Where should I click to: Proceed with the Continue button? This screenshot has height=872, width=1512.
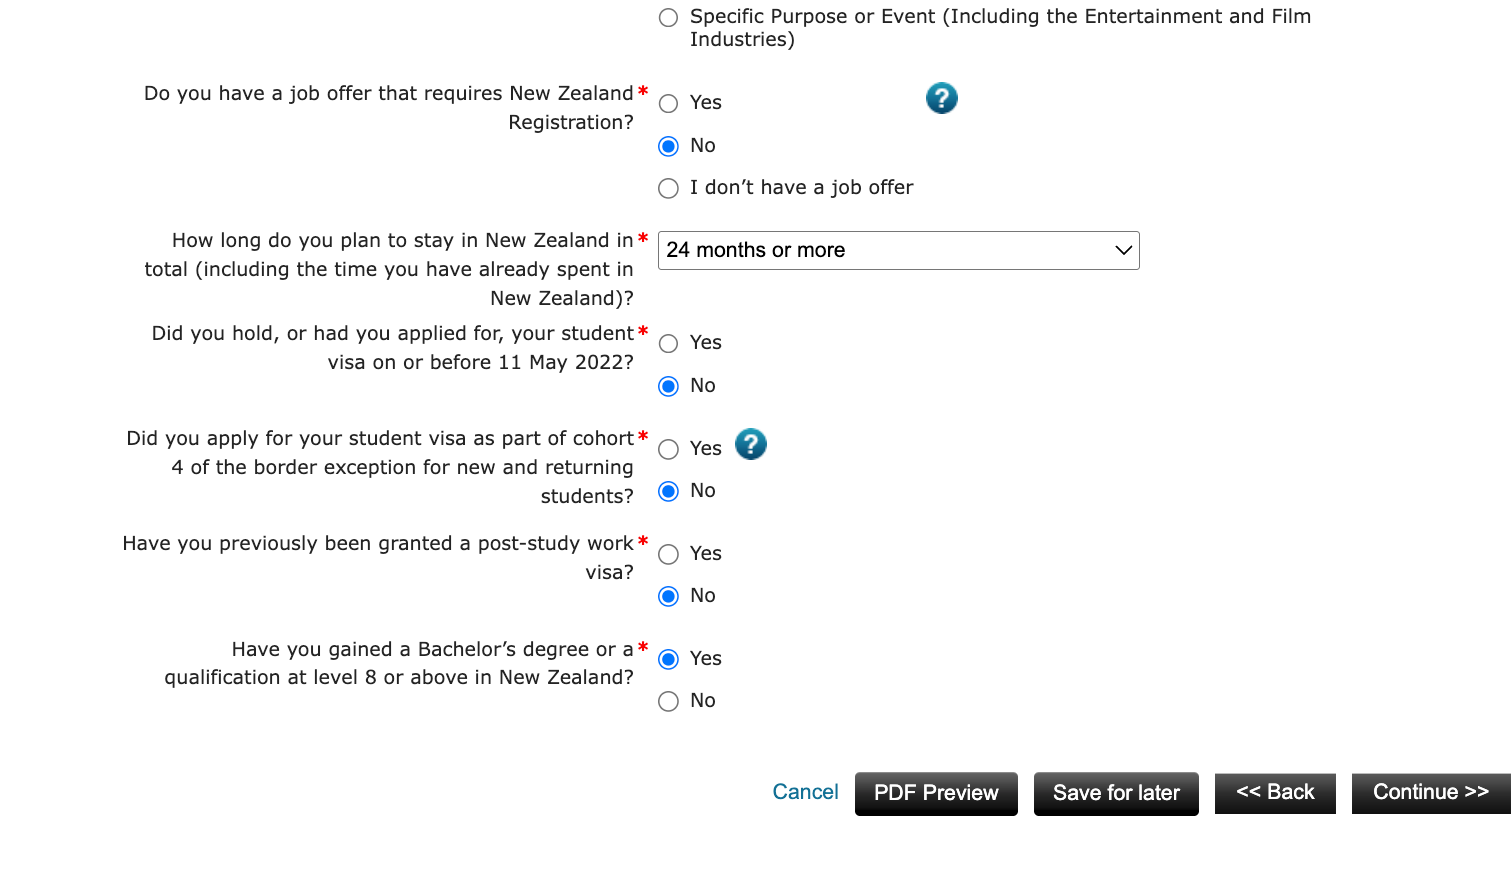1430,793
